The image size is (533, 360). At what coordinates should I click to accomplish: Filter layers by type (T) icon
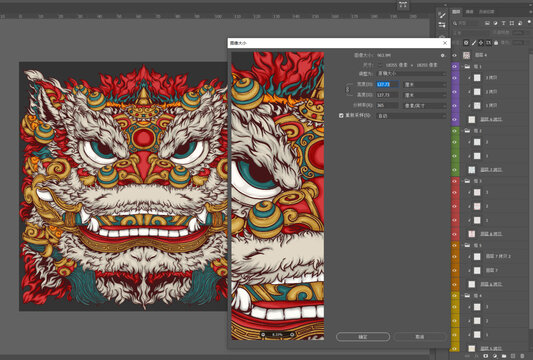(504, 23)
